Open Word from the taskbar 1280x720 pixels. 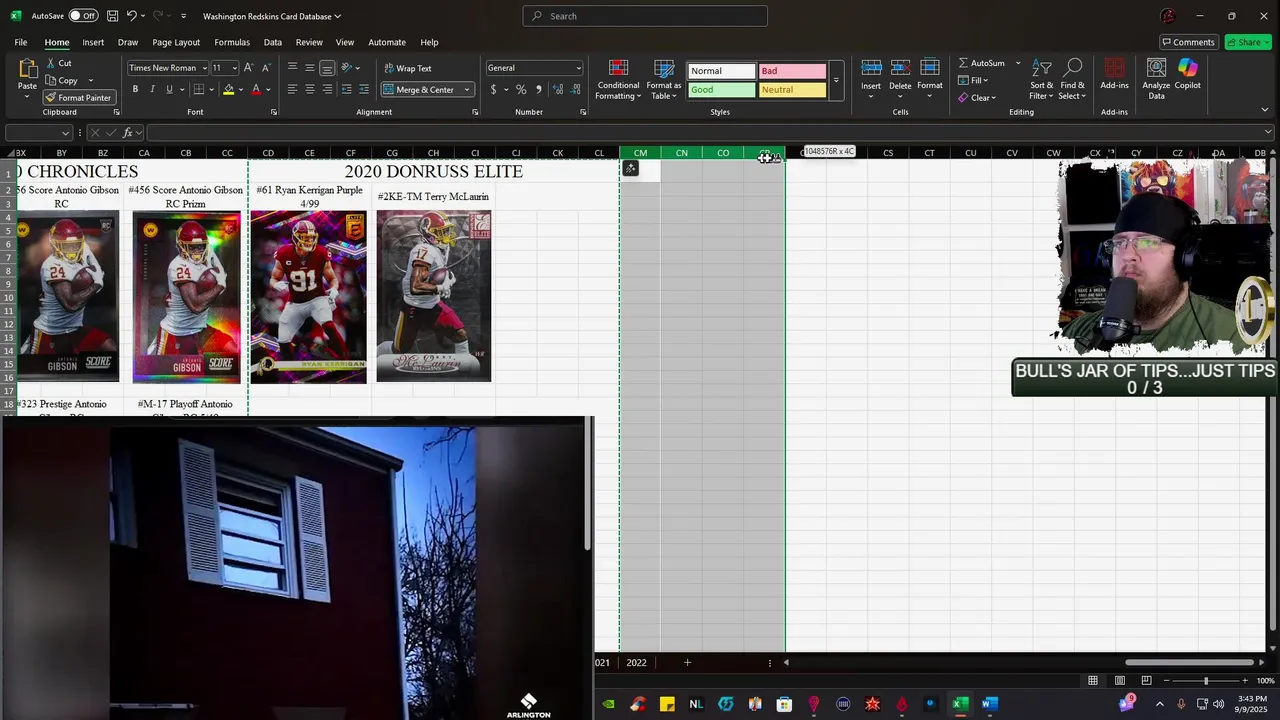(x=990, y=704)
